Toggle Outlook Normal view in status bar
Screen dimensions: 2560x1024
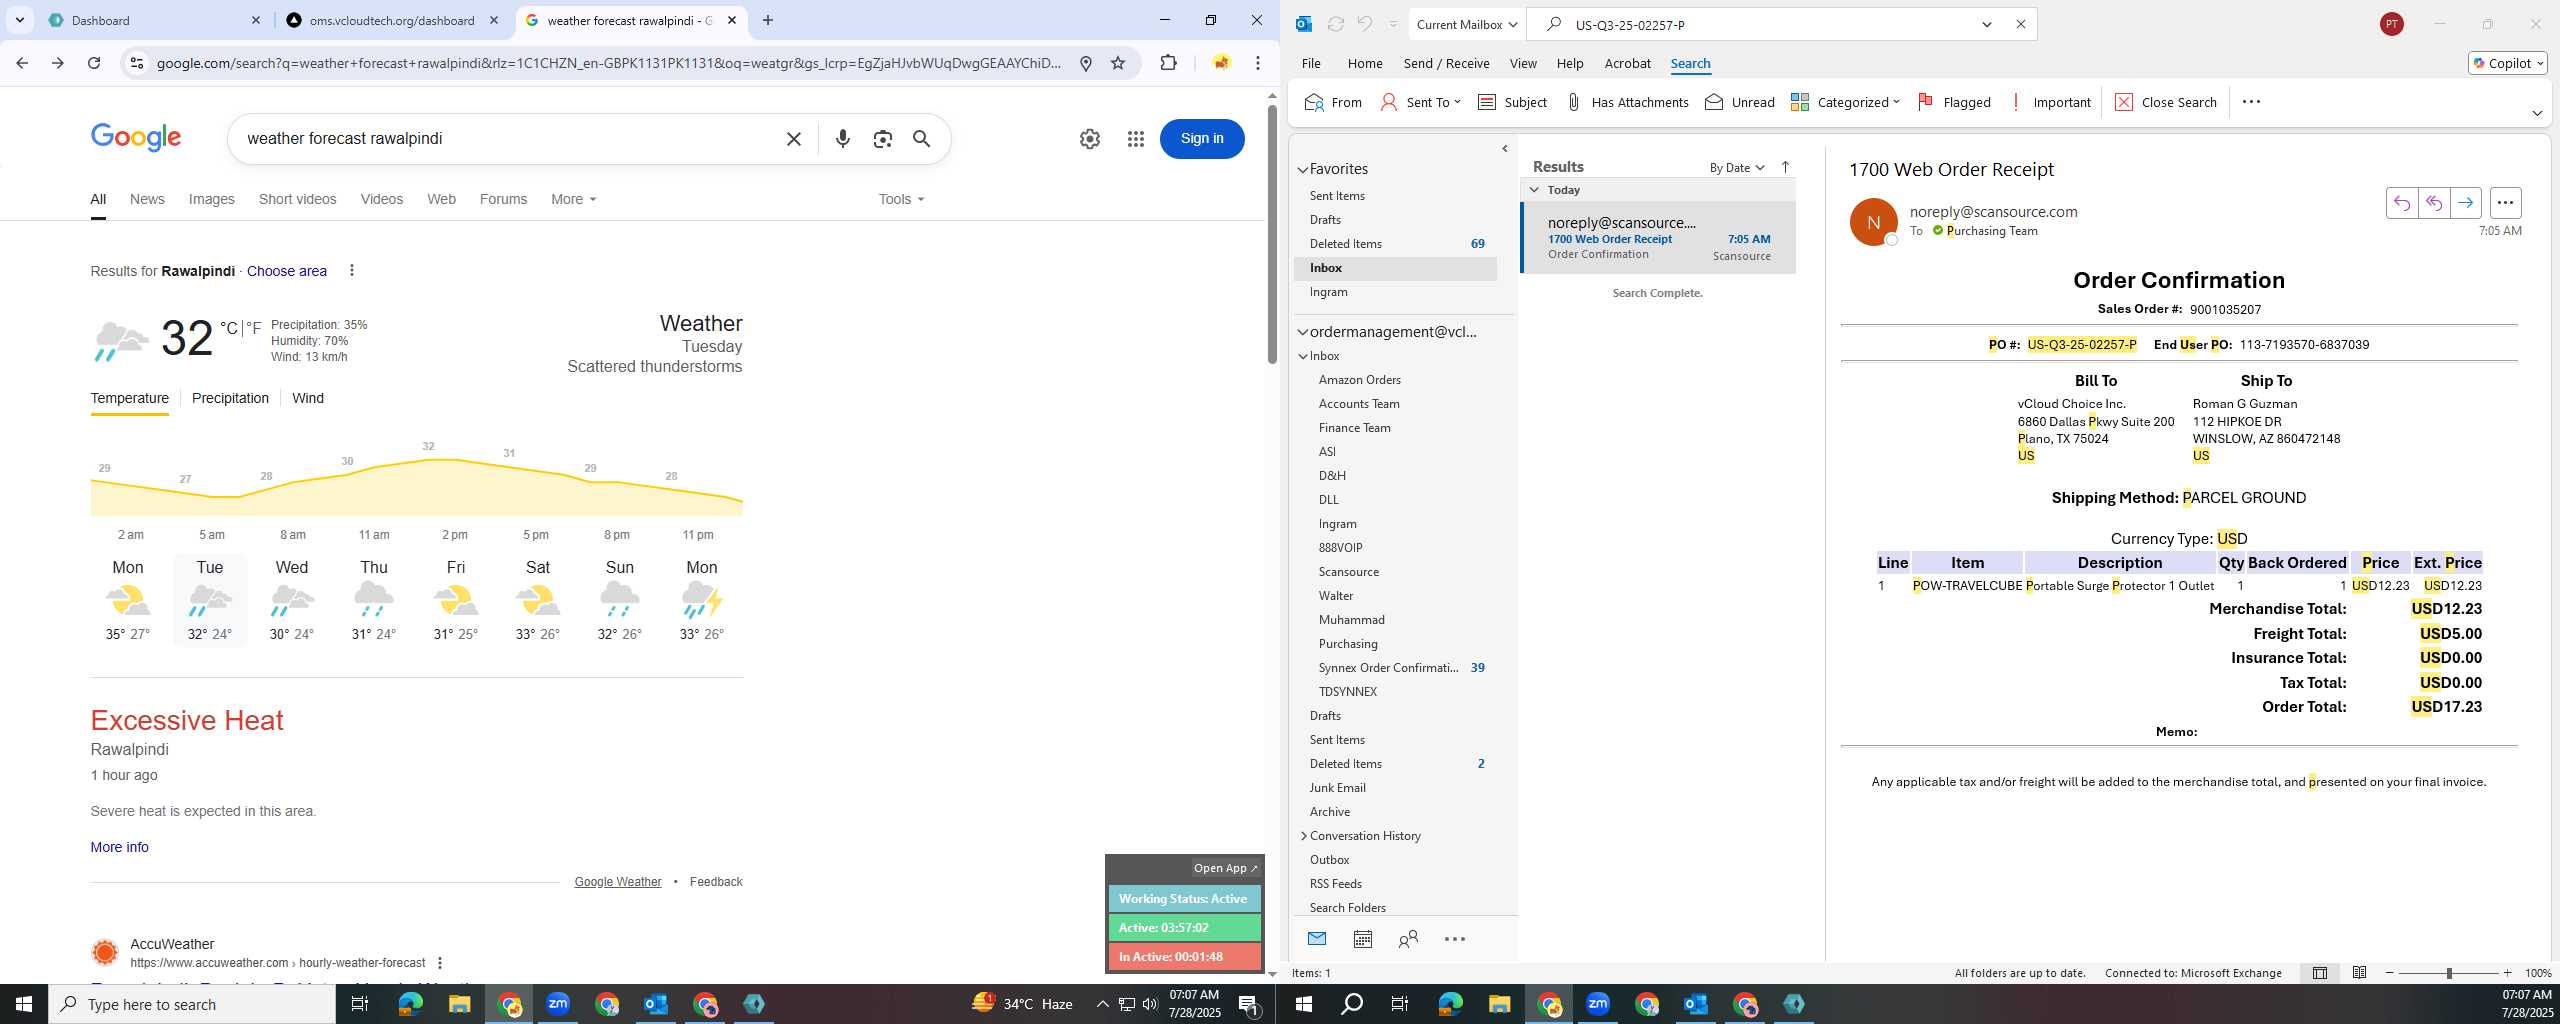point(2320,973)
